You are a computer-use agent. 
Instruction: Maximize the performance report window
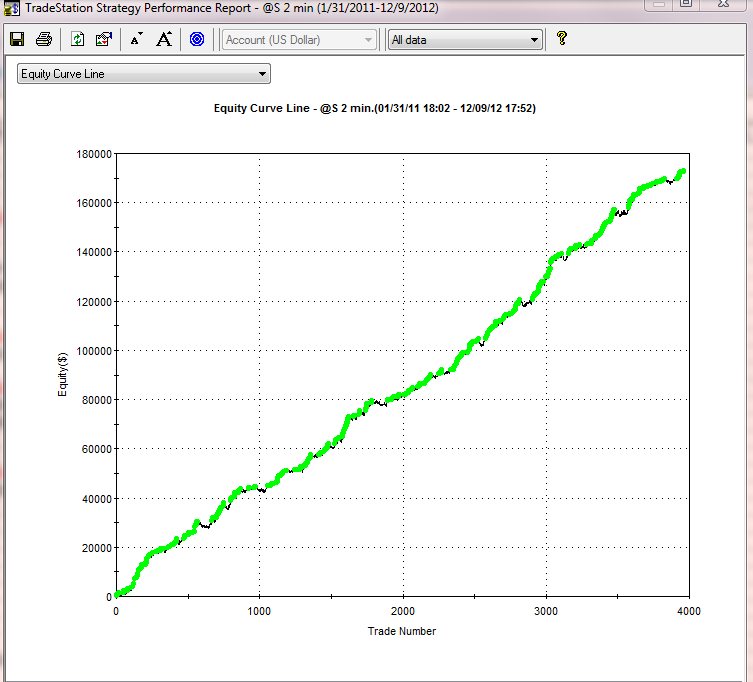point(685,5)
